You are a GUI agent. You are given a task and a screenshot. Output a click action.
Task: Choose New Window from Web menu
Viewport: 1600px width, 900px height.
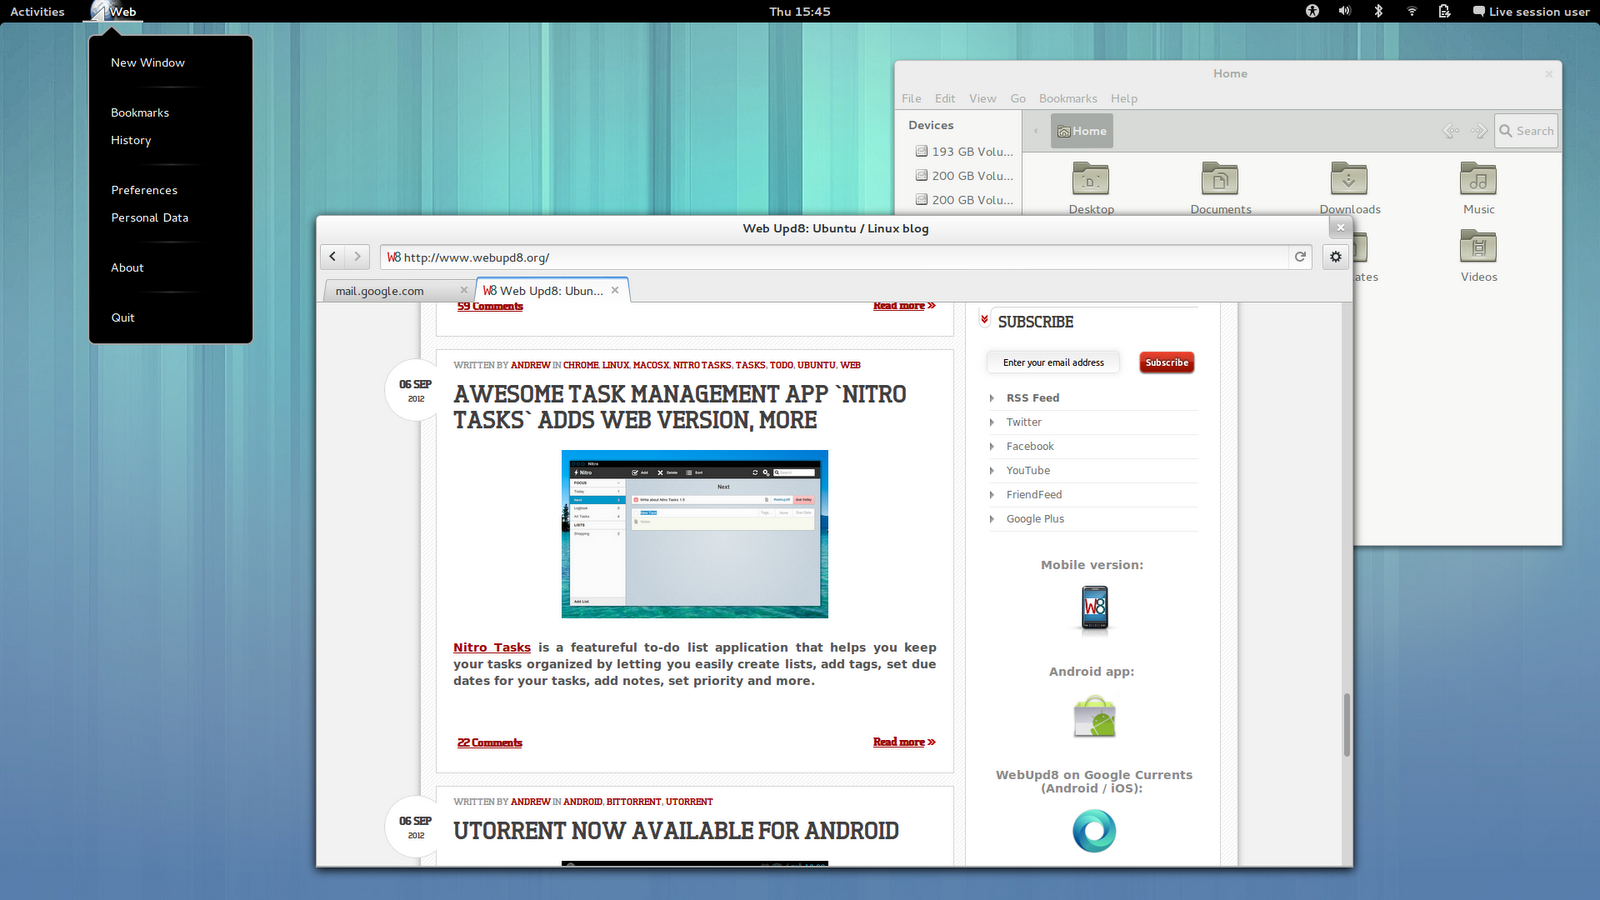pyautogui.click(x=148, y=62)
